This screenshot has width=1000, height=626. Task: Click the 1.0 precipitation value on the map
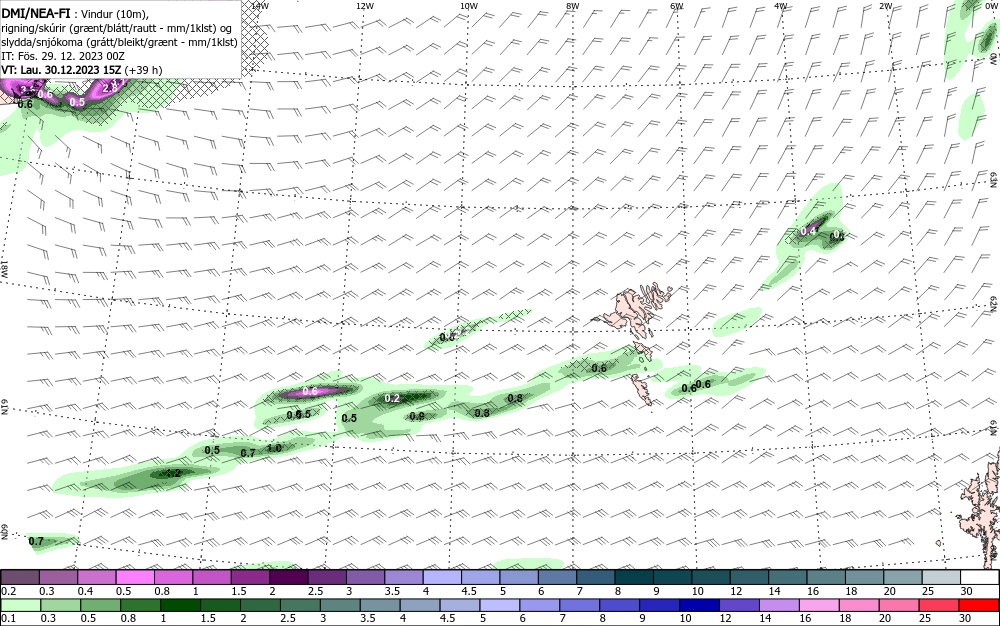275,448
